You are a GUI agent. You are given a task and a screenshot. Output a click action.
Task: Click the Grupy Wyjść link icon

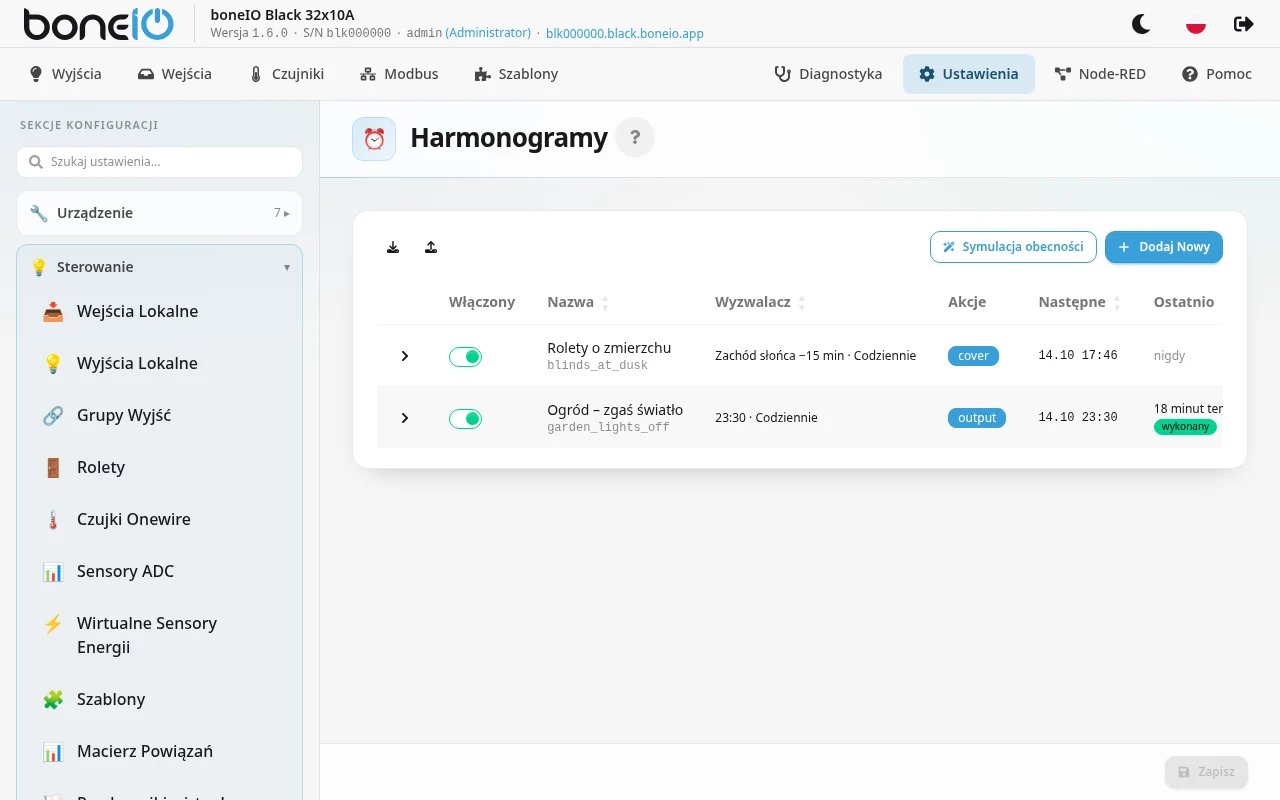click(x=53, y=415)
